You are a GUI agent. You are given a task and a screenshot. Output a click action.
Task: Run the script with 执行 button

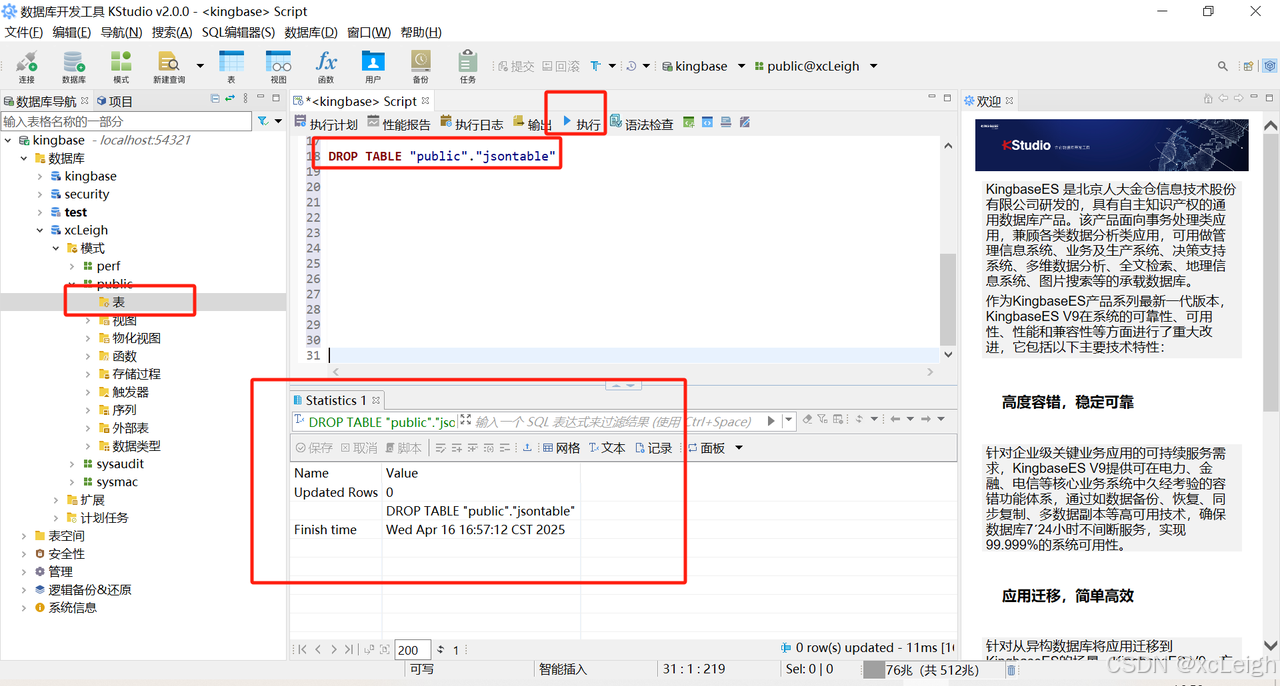(x=581, y=124)
